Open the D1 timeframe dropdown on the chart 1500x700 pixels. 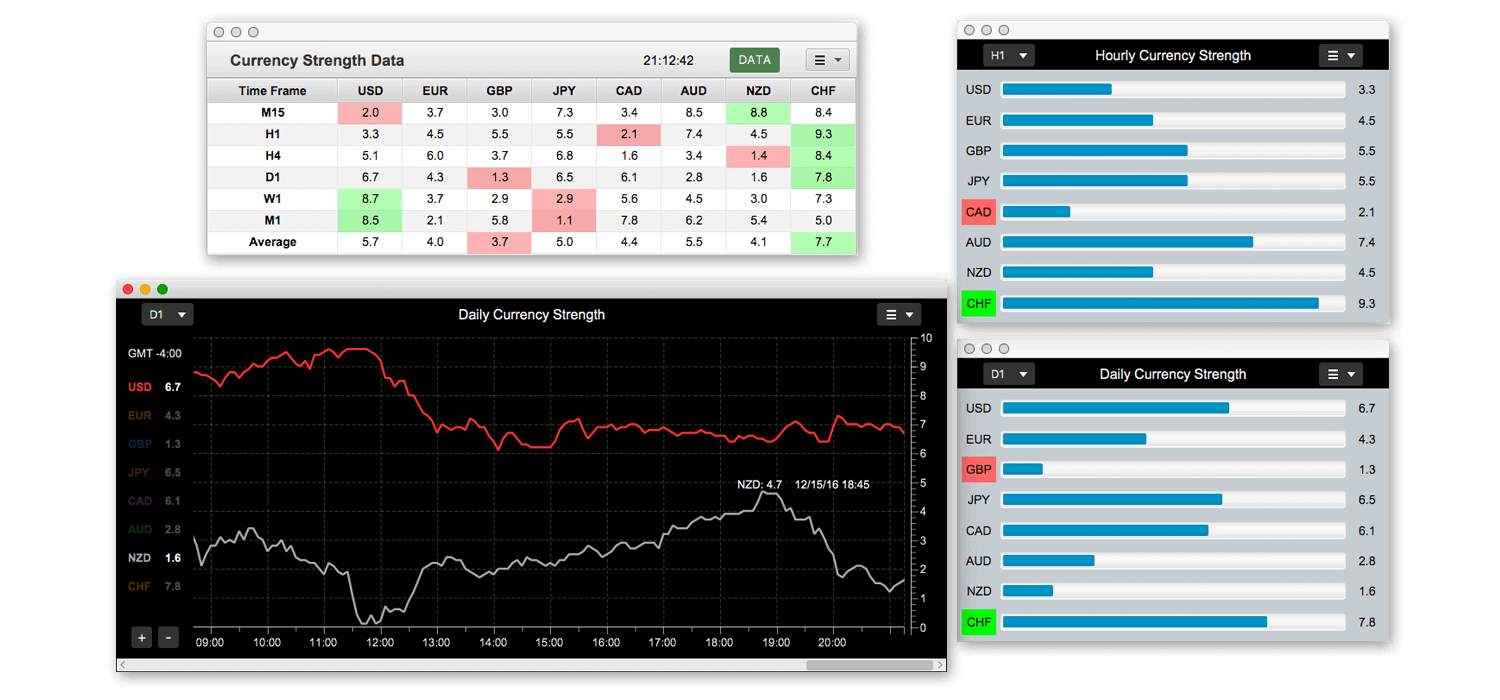point(167,314)
